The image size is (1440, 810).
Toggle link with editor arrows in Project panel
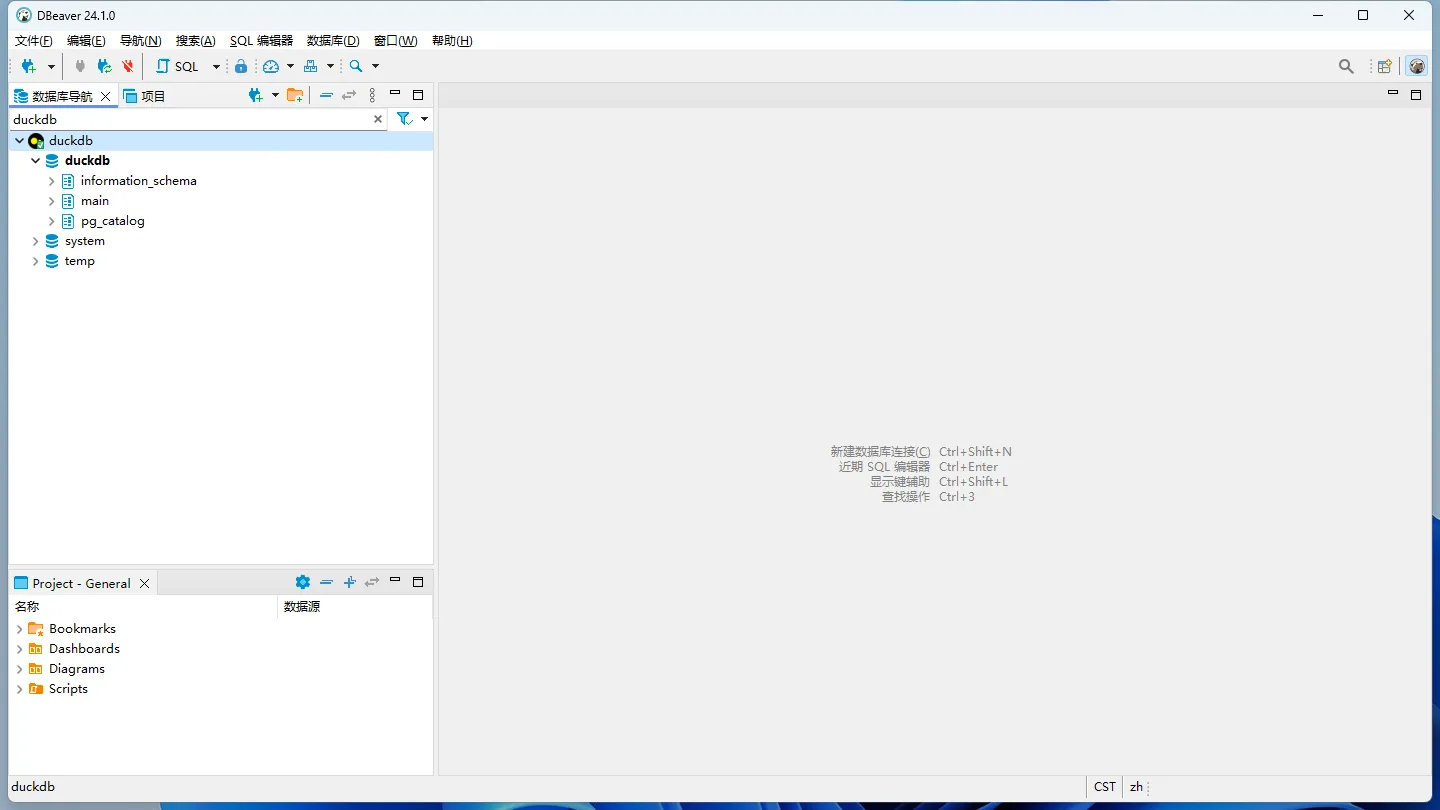[372, 582]
